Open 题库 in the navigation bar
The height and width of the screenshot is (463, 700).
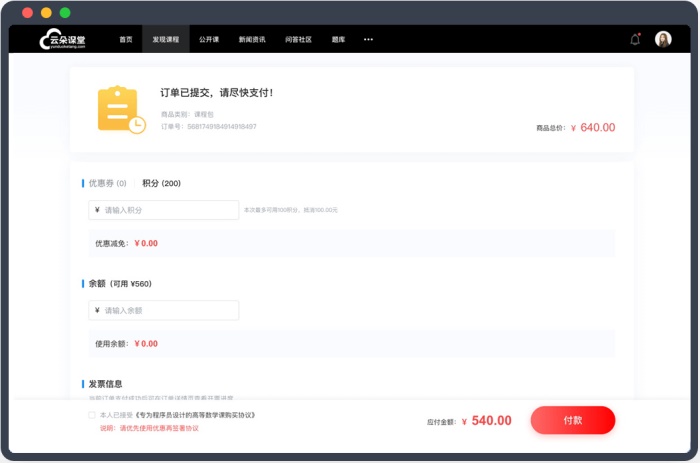[338, 39]
